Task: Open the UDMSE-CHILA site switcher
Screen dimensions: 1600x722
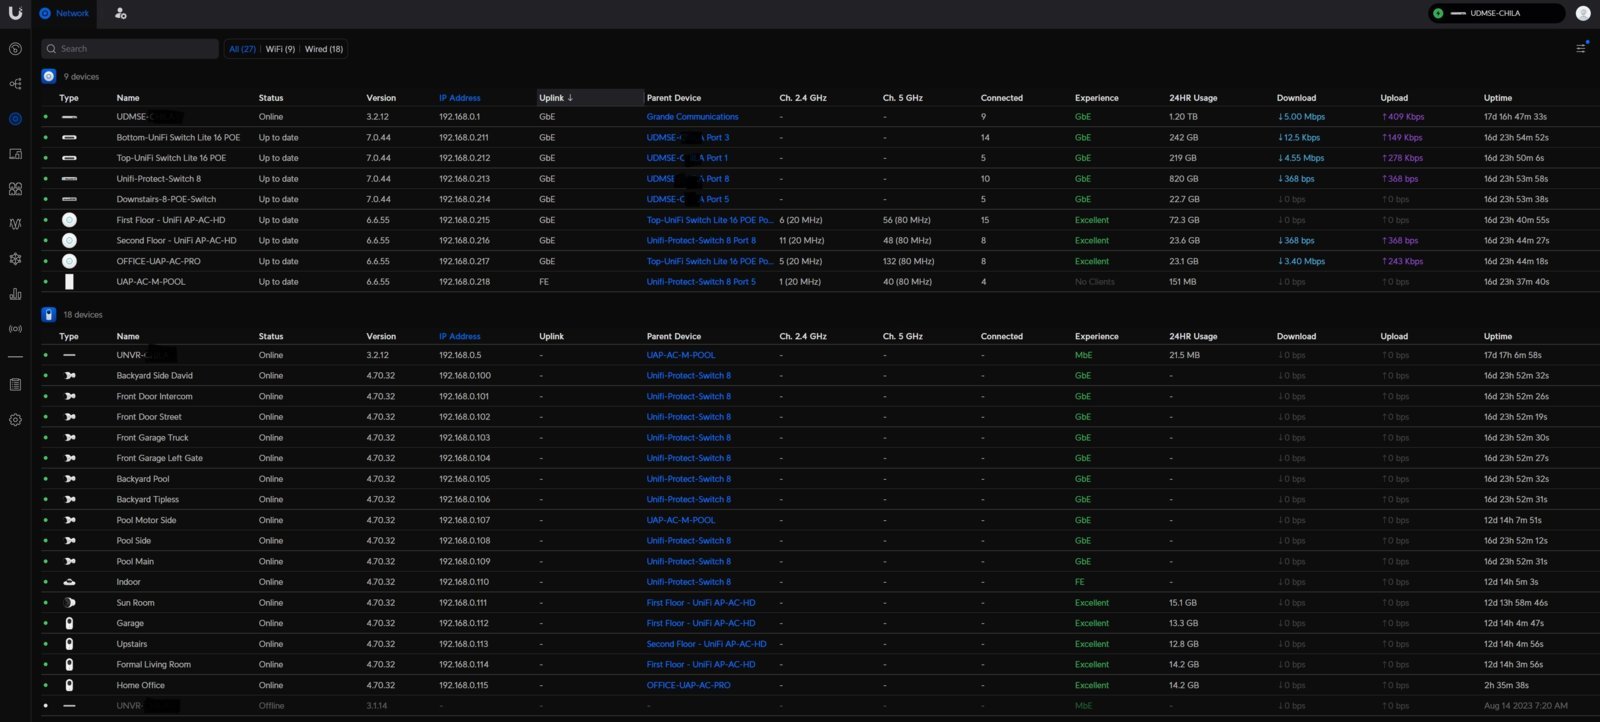Action: 1496,13
